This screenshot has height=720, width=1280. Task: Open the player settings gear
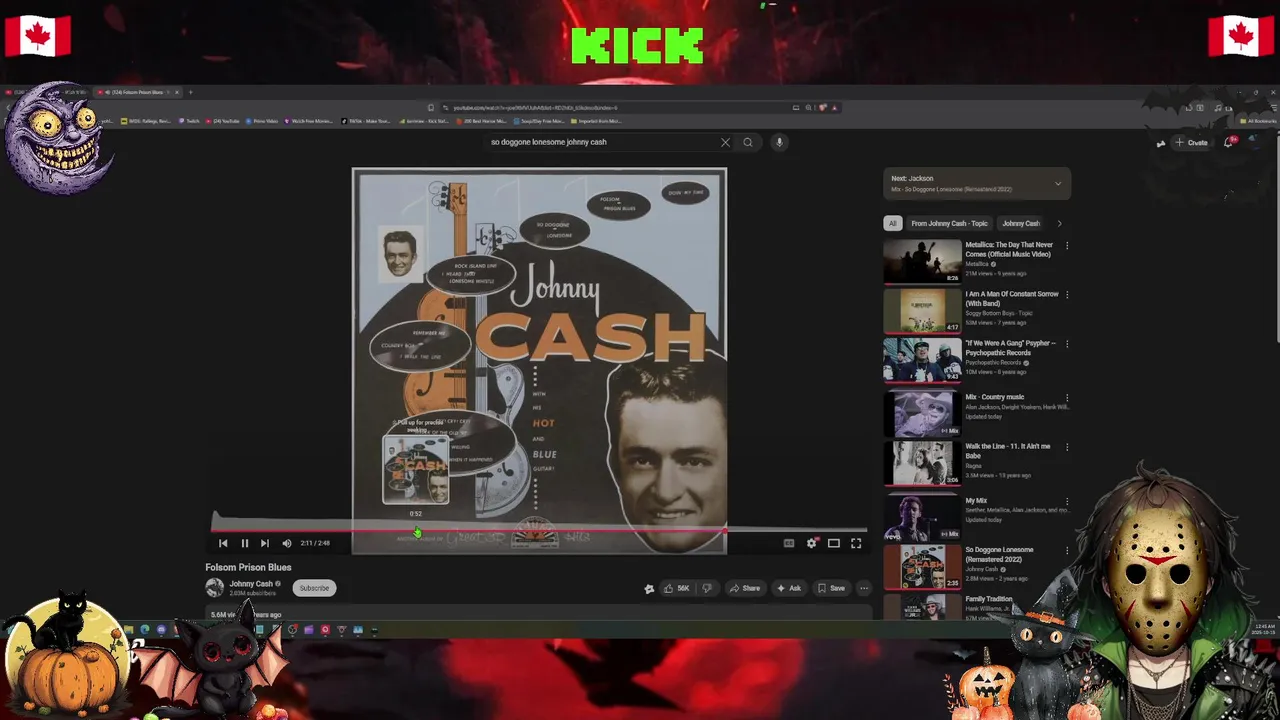811,543
